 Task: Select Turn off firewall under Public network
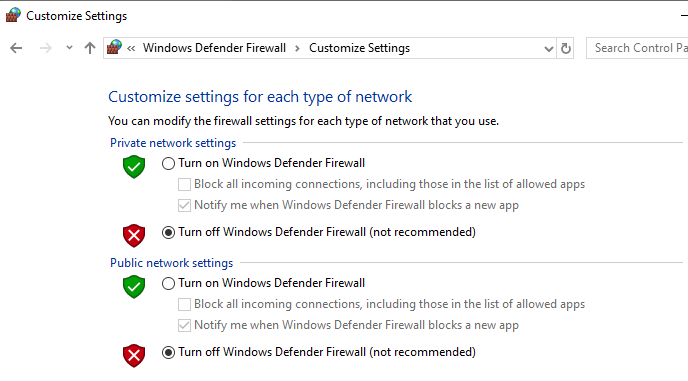[x=168, y=352]
